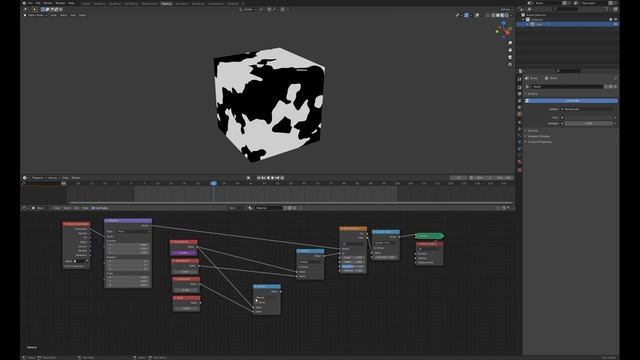Toggle Collection exclude checkbox in outliner
This screenshot has width=640, height=360.
(611, 20)
